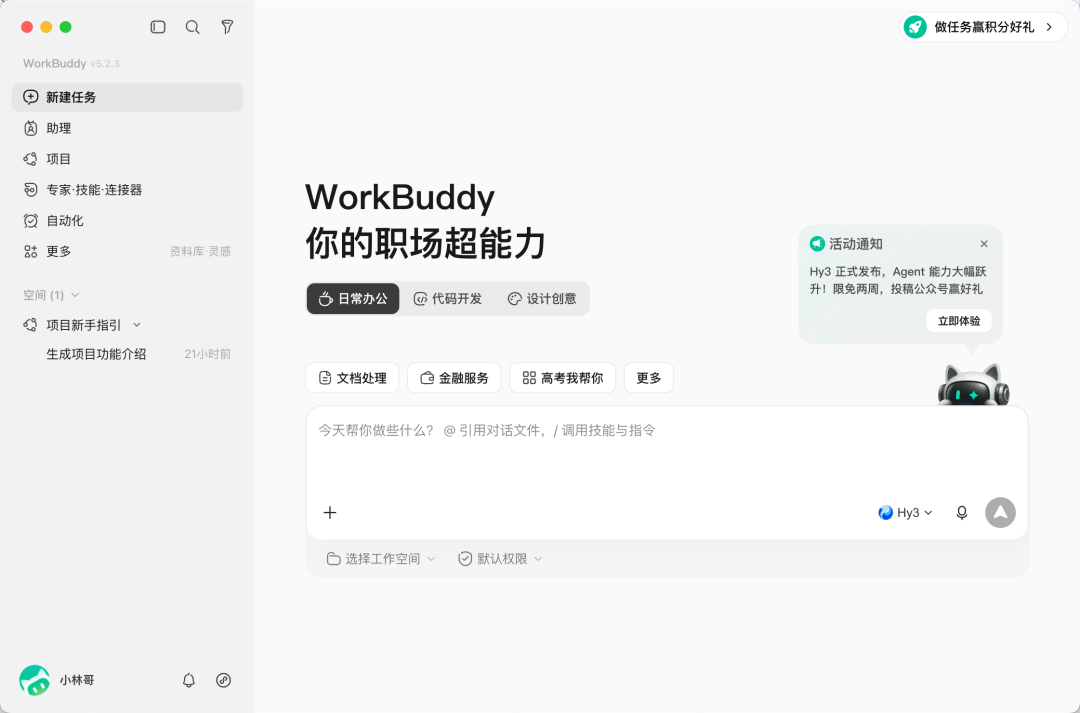Click the WorkBuddy v5.2.3 version label

pyautogui.click(x=72, y=63)
